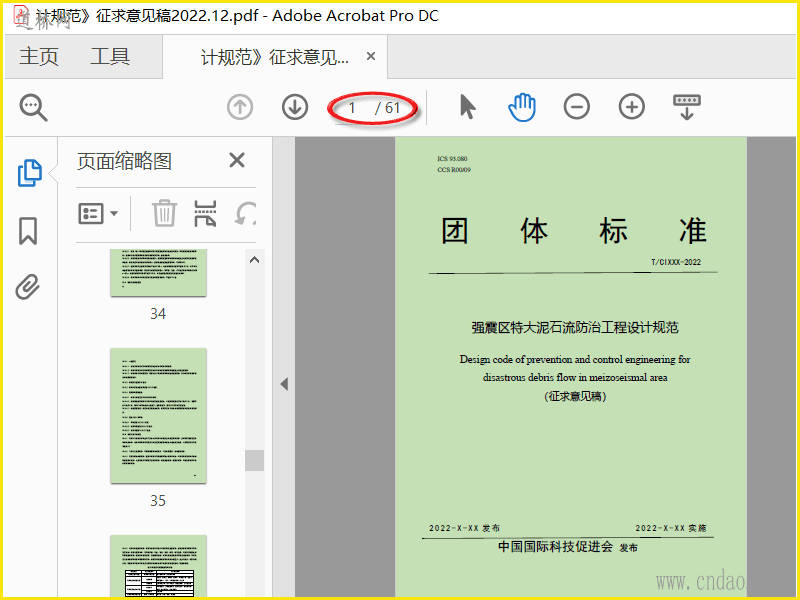Open the find text magnifier tool

click(x=34, y=108)
